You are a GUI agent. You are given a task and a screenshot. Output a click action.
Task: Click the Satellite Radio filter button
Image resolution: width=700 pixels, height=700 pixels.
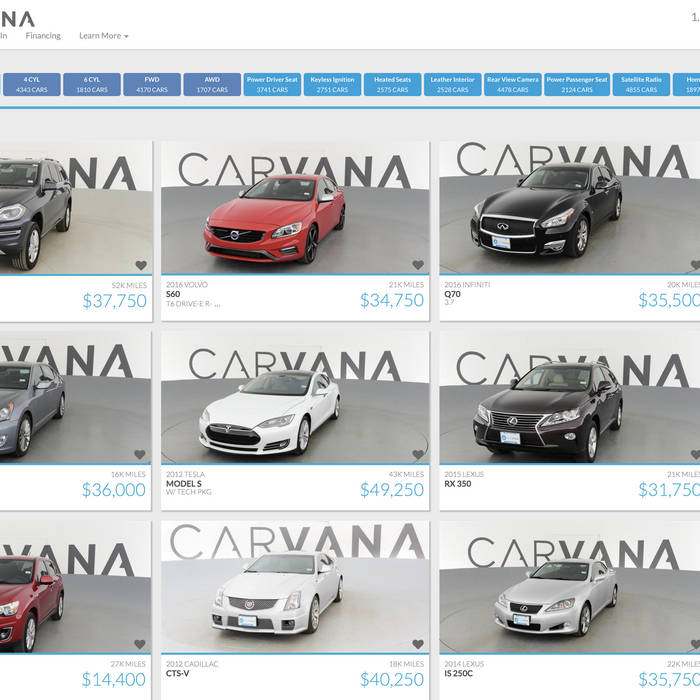tap(641, 84)
